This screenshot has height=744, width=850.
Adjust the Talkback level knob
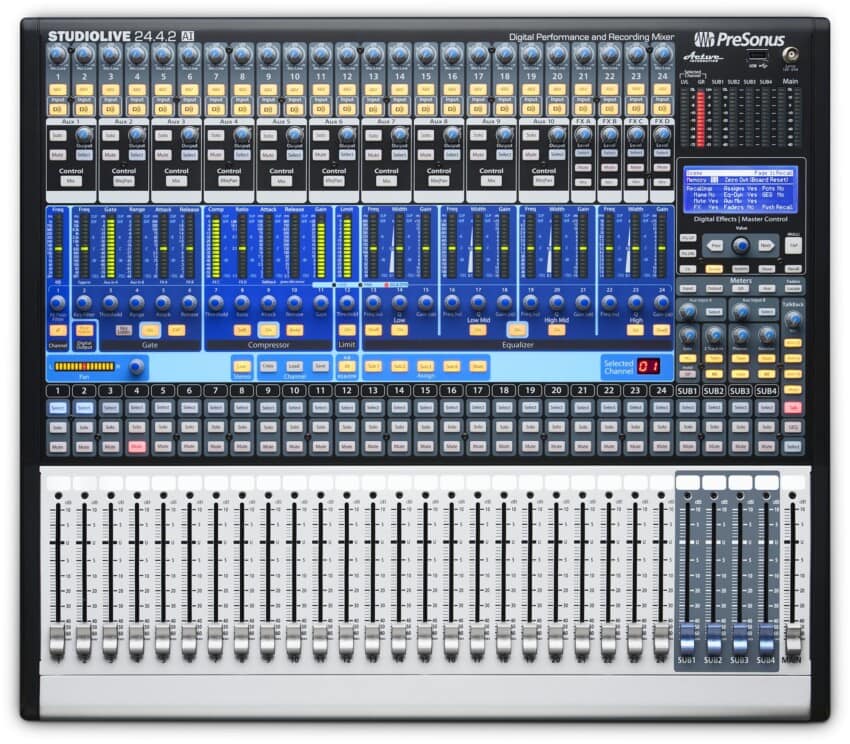click(794, 319)
